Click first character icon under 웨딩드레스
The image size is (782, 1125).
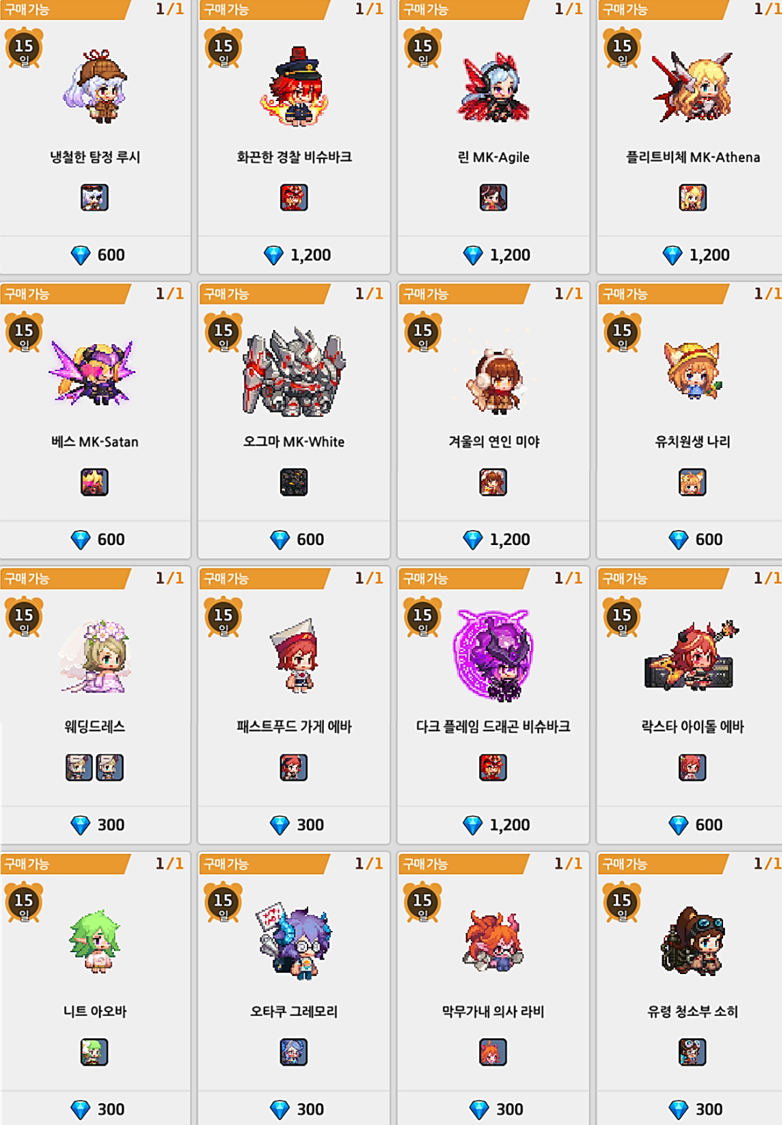[79, 767]
